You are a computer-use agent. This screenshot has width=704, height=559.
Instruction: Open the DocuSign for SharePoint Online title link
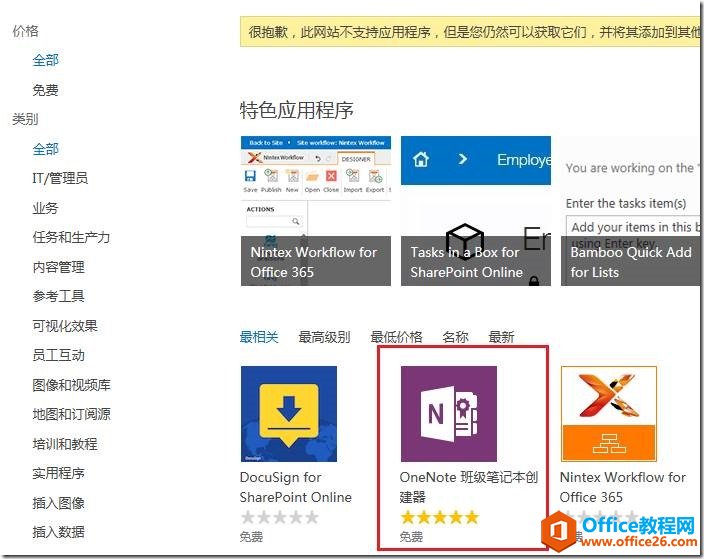295,487
